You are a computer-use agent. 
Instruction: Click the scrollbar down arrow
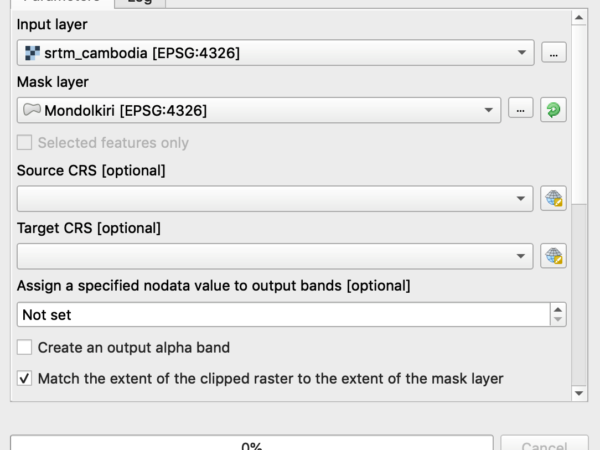[579, 393]
